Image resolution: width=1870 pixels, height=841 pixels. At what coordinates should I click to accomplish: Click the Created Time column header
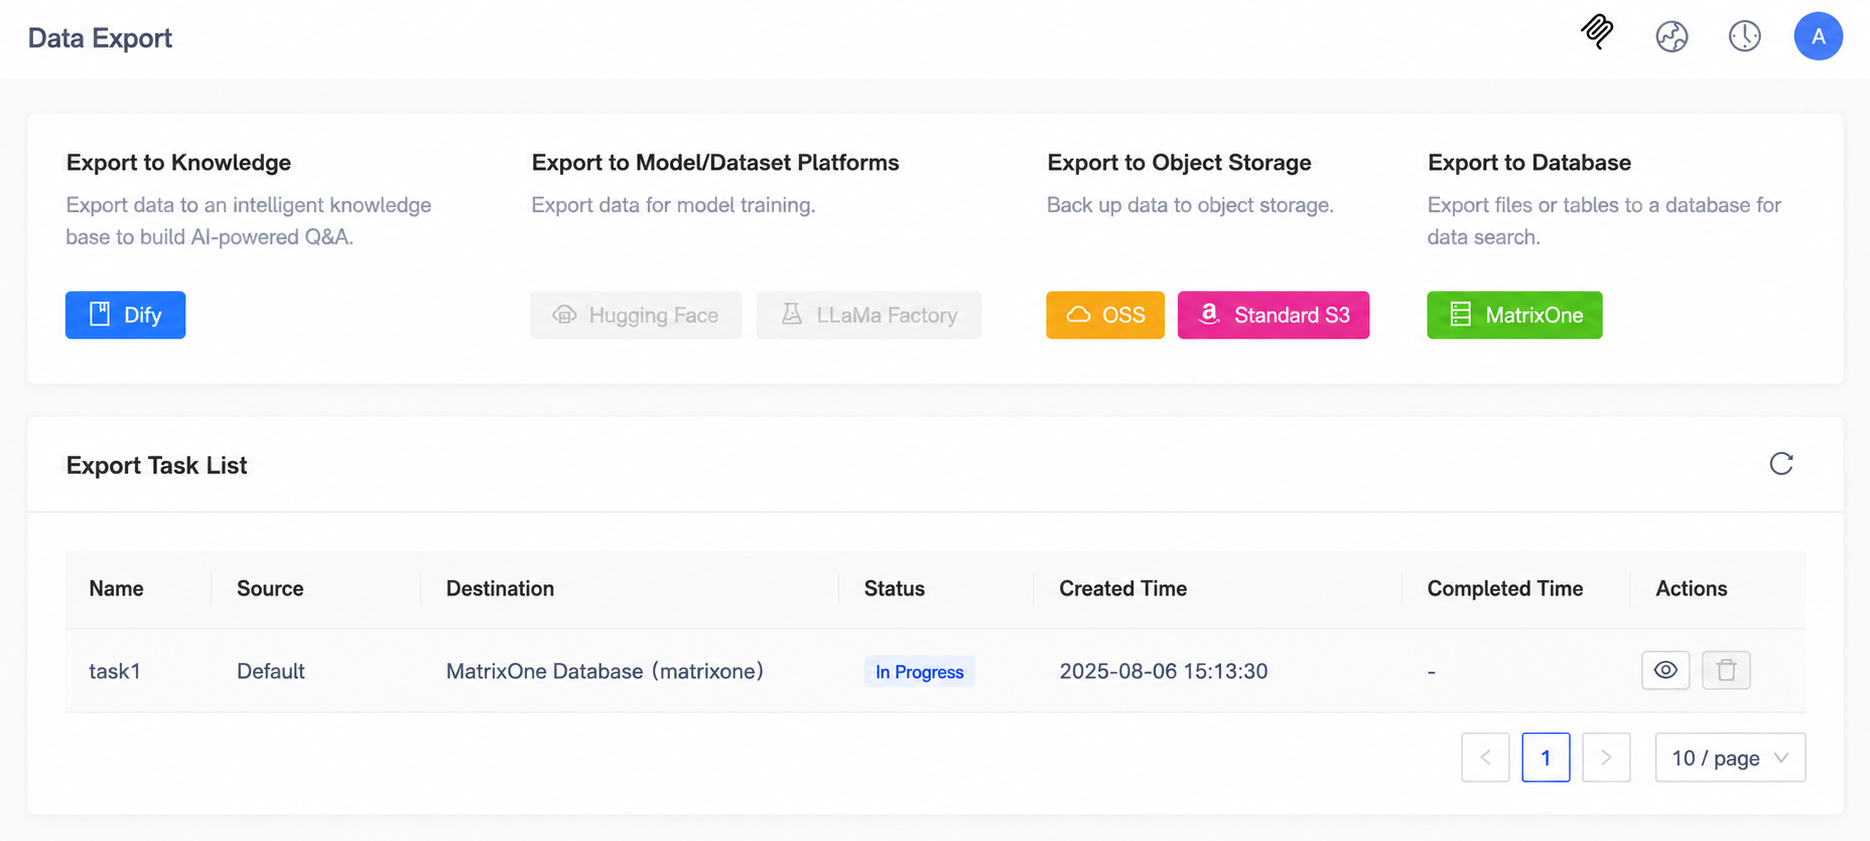[1123, 589]
